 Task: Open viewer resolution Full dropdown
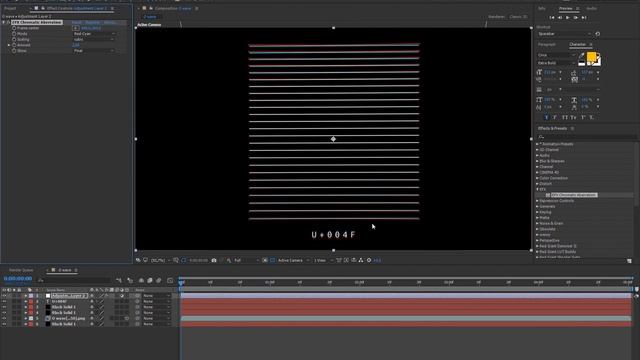click(x=246, y=260)
